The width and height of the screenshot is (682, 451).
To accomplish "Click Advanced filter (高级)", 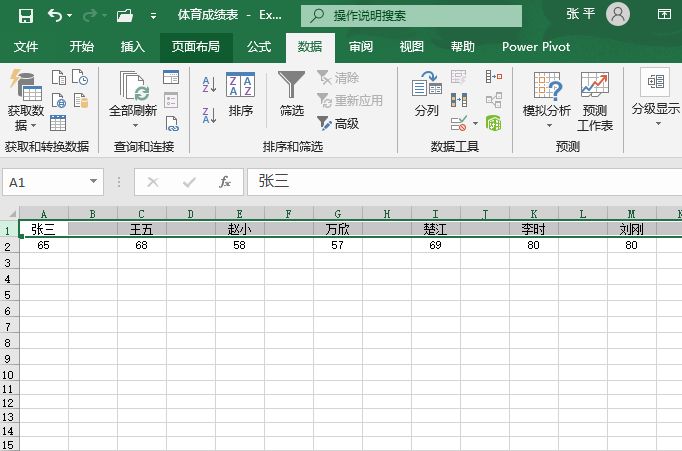I will [x=338, y=124].
